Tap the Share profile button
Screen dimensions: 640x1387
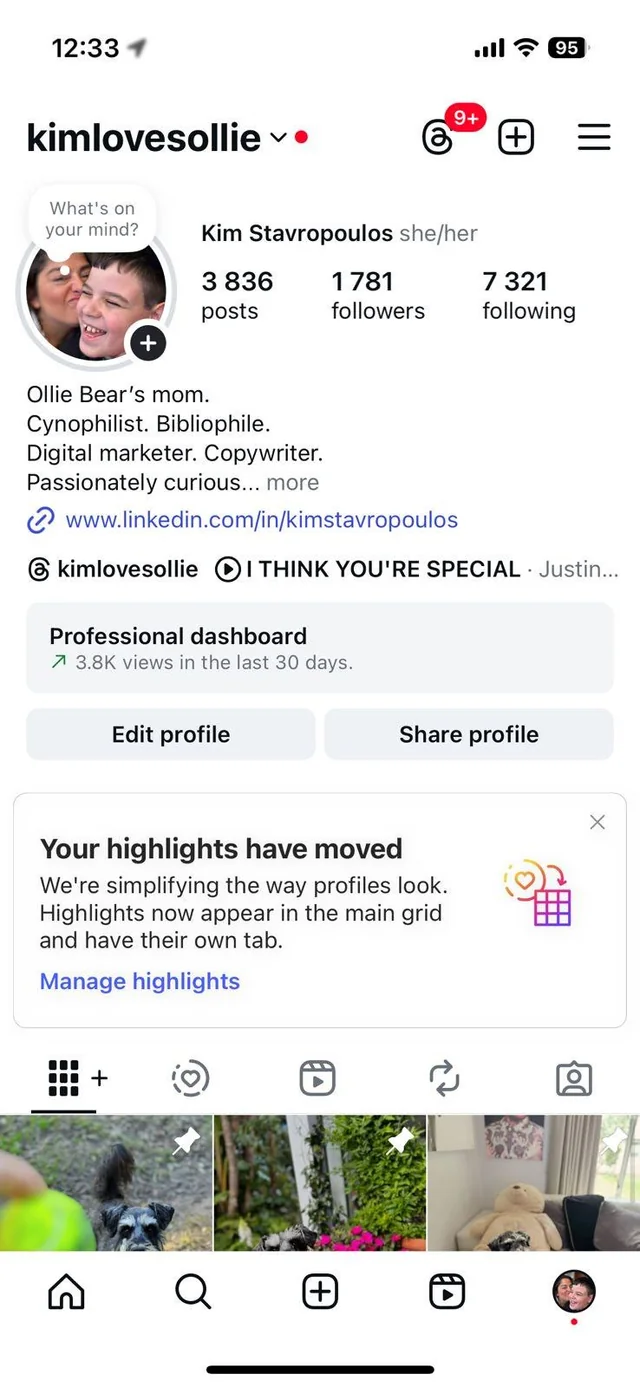coord(469,734)
